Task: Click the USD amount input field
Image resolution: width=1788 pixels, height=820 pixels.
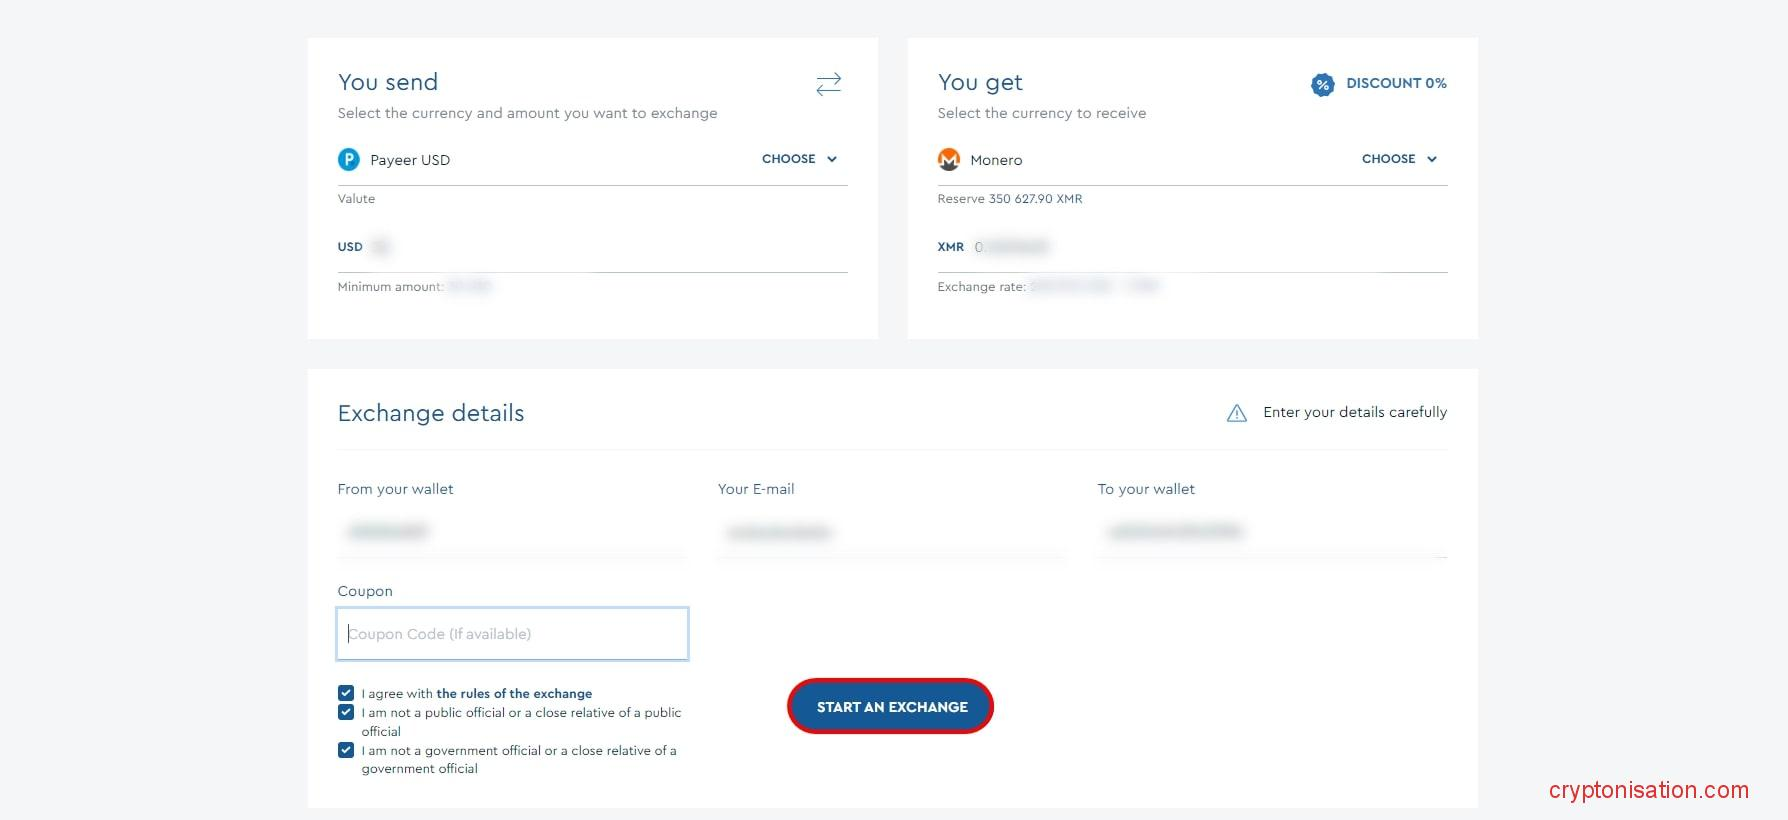Action: pyautogui.click(x=600, y=247)
